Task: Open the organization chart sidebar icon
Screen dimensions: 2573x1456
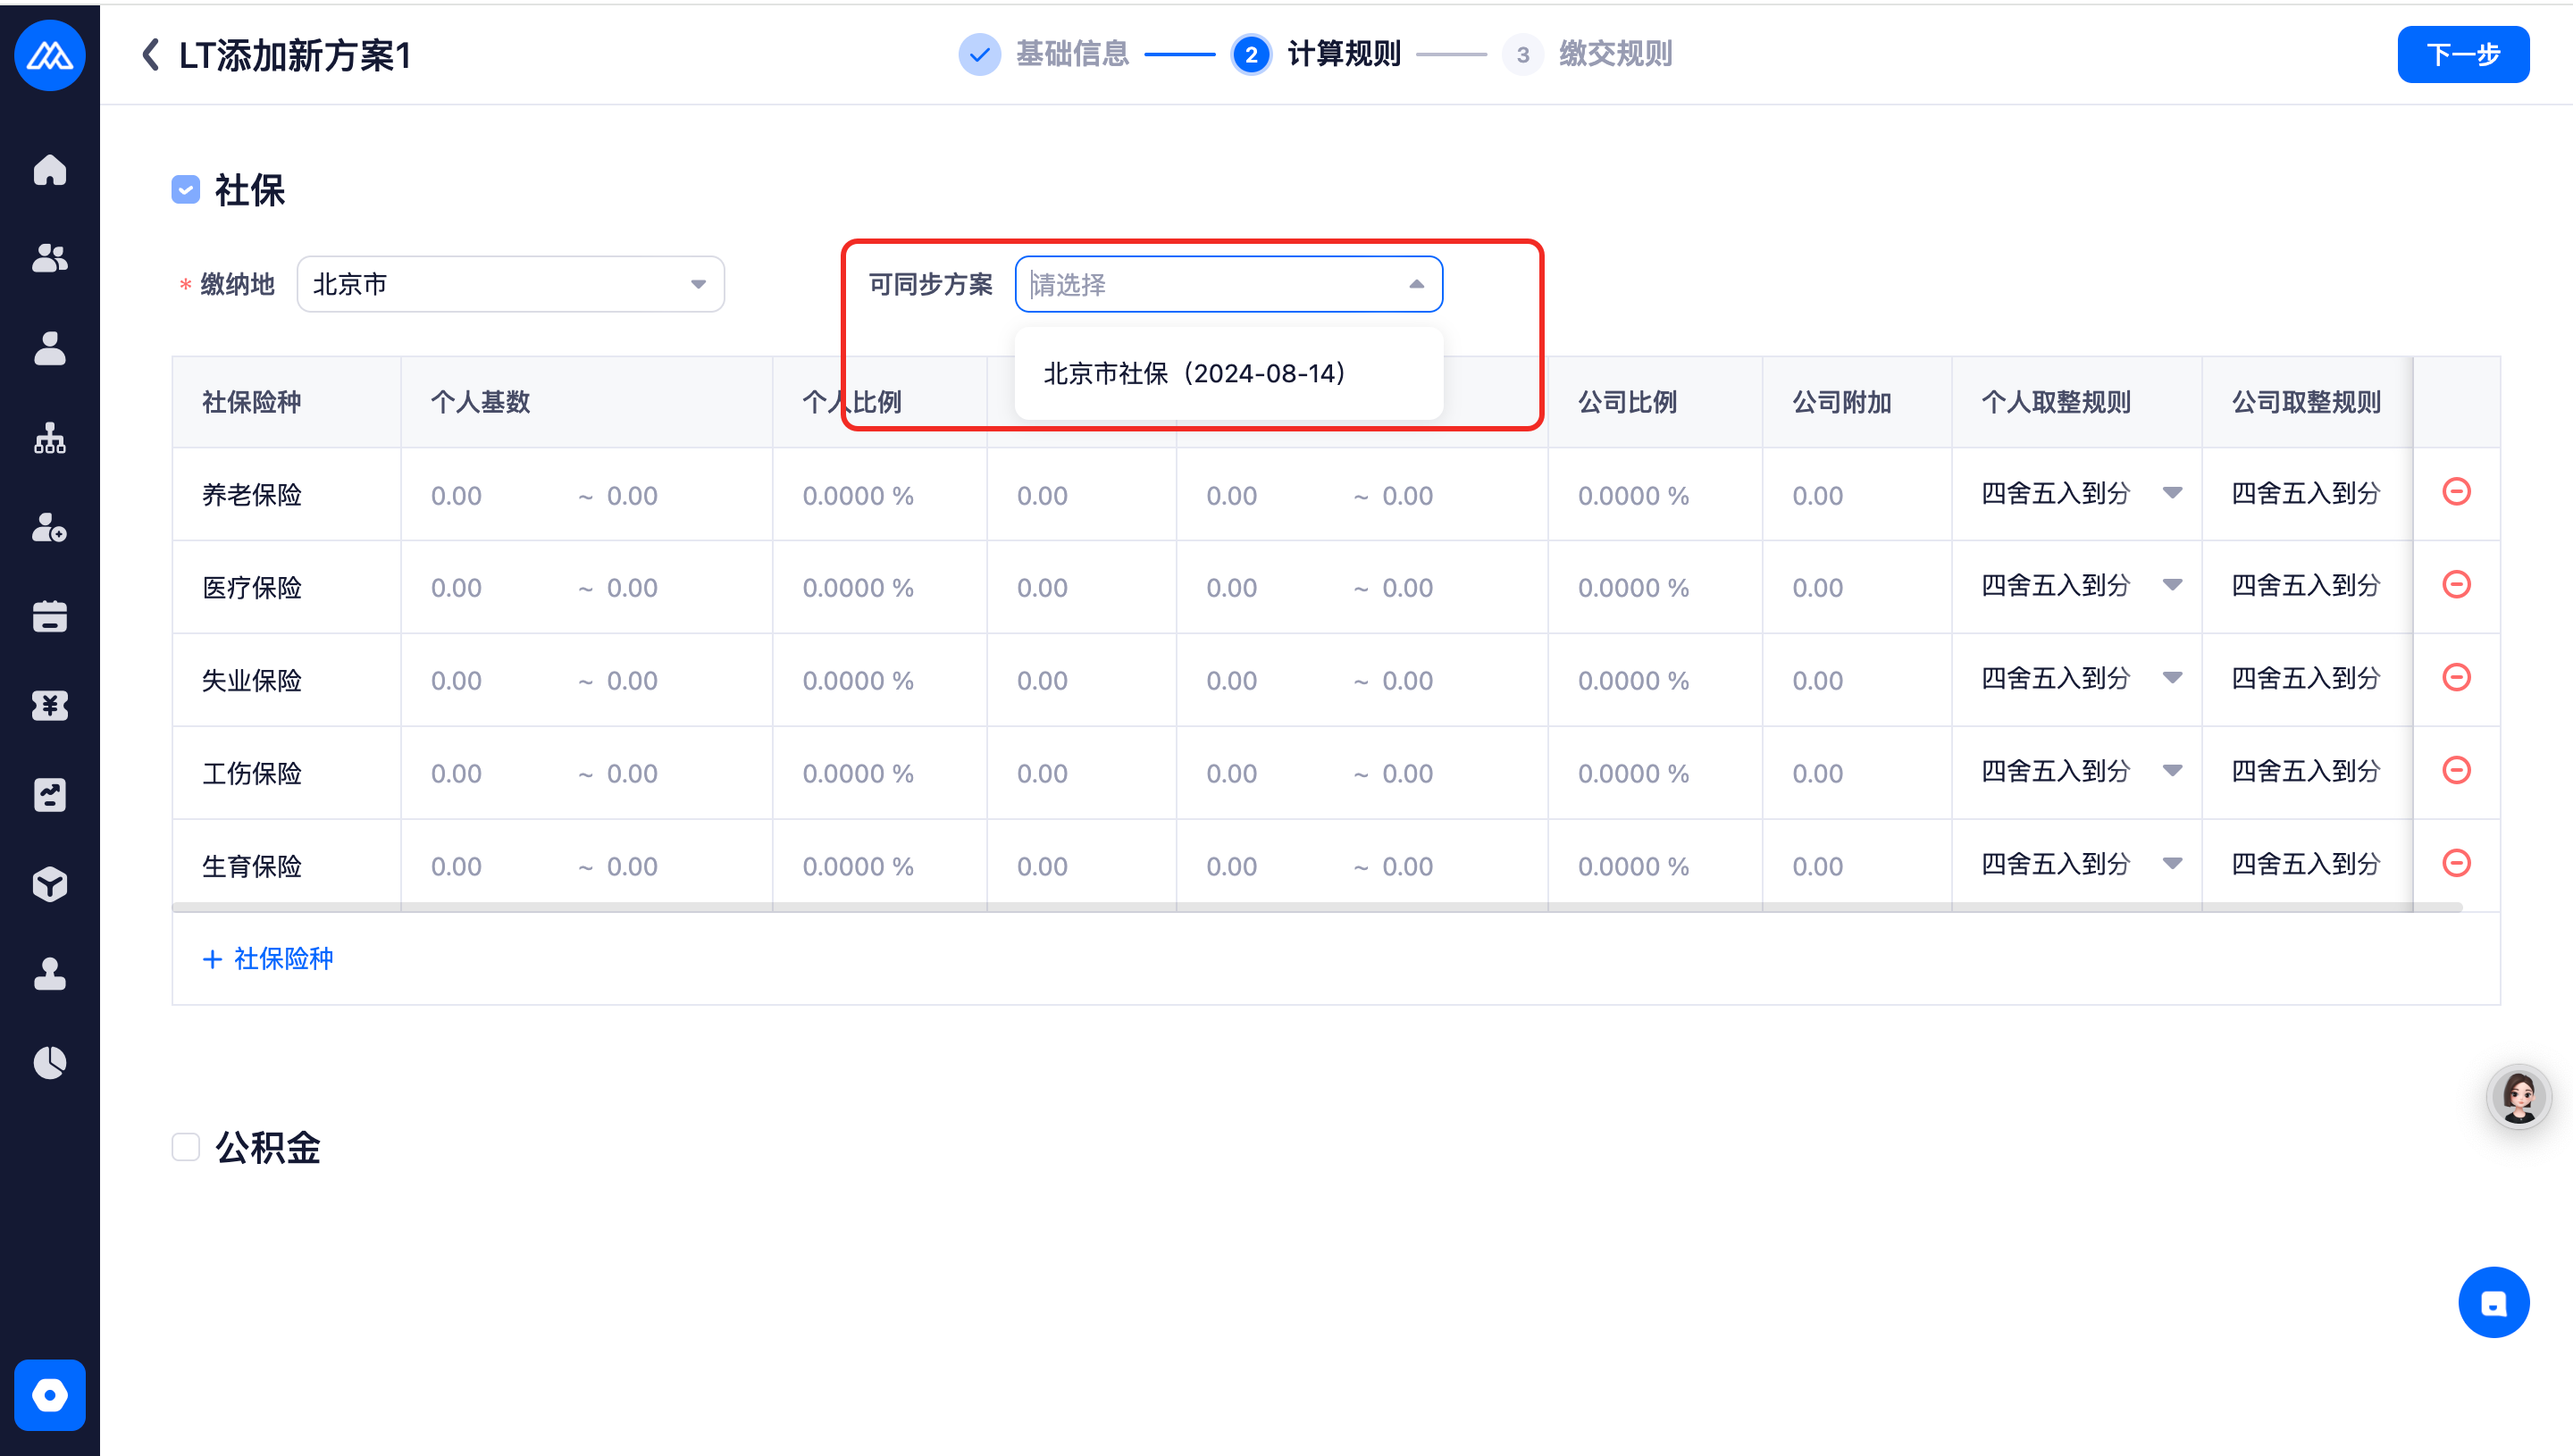Action: 49,438
